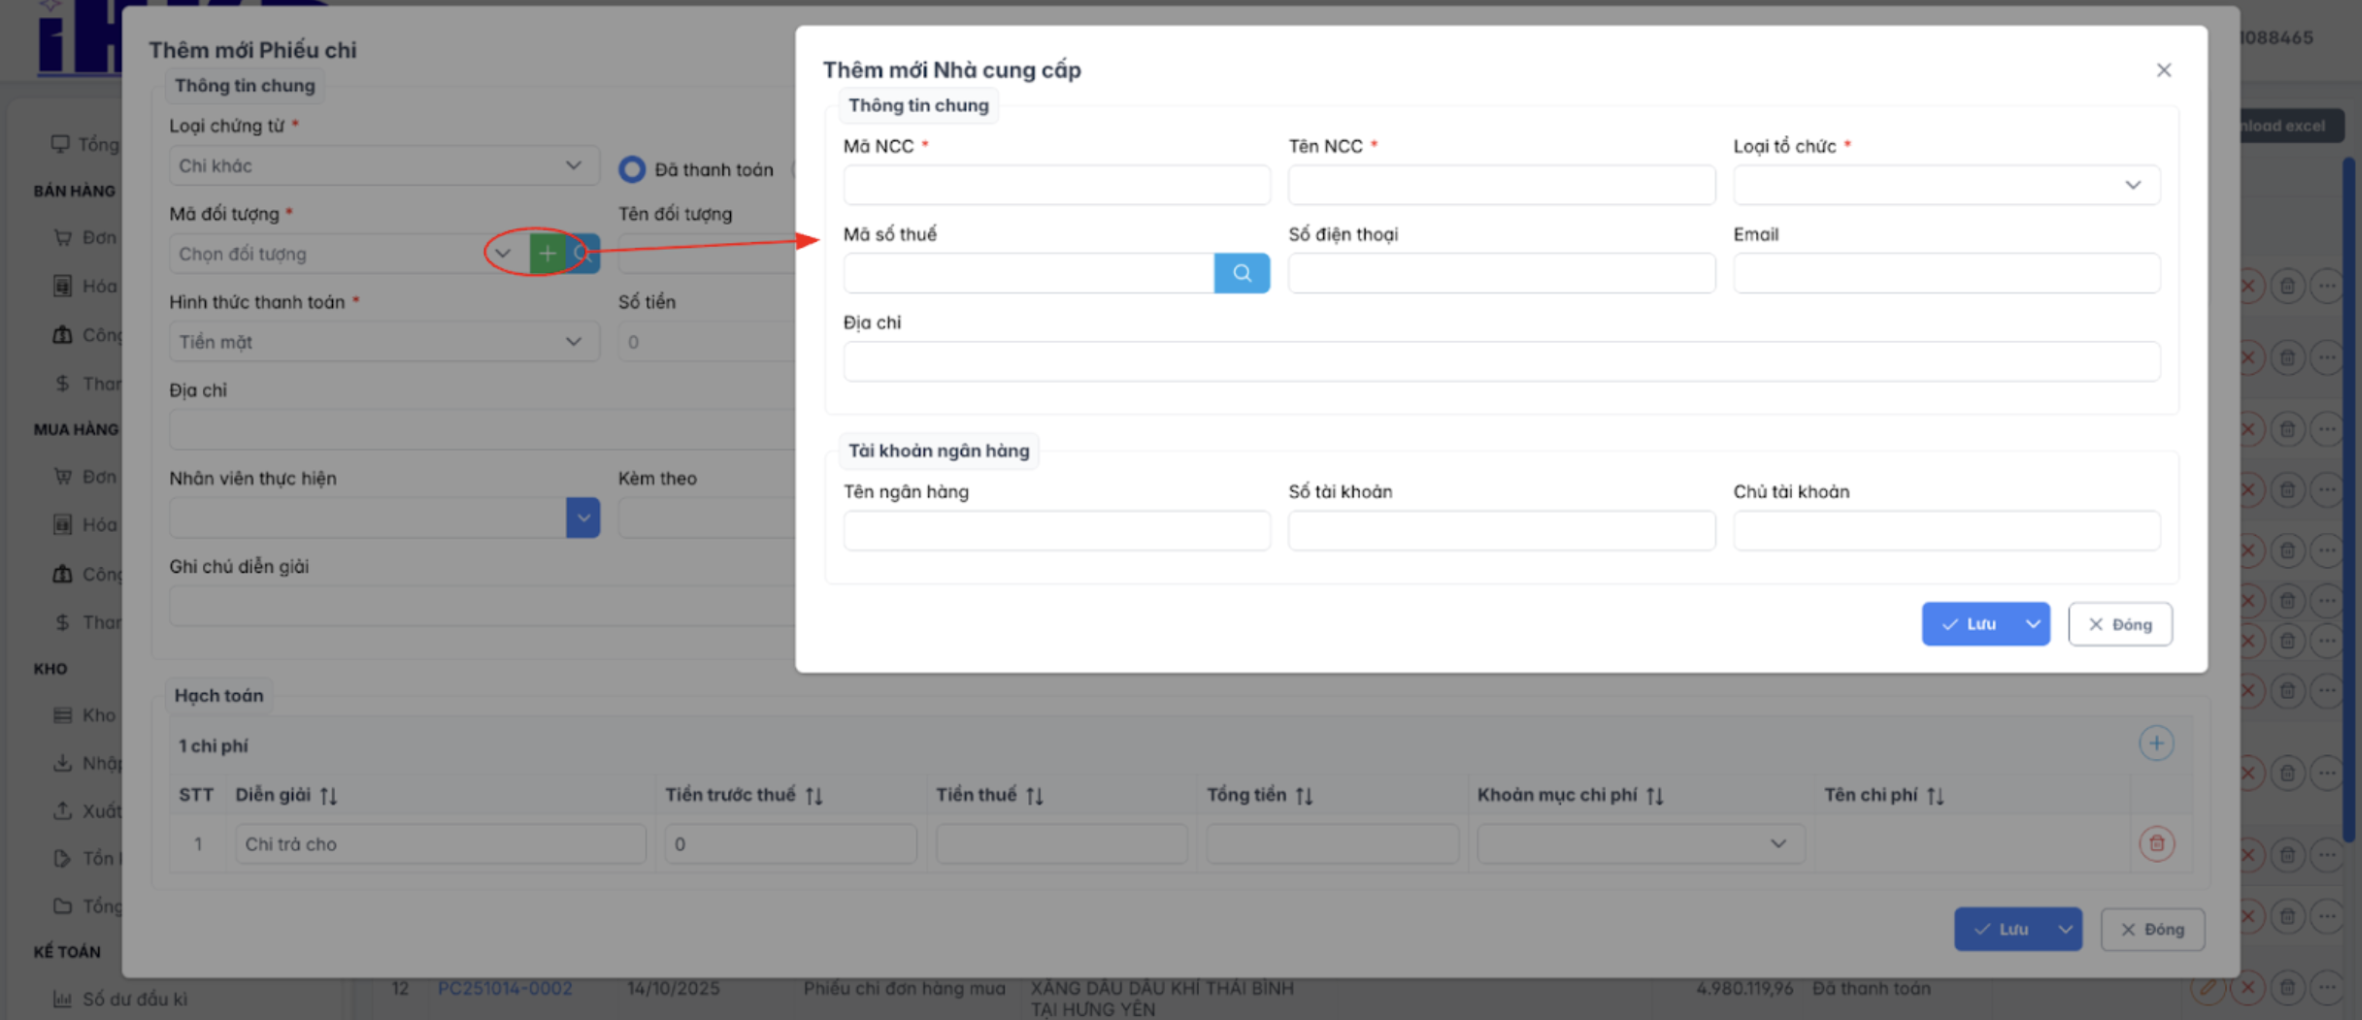The image size is (2362, 1020).
Task: Expand the supplier Lưu button arrow
Action: click(2033, 624)
